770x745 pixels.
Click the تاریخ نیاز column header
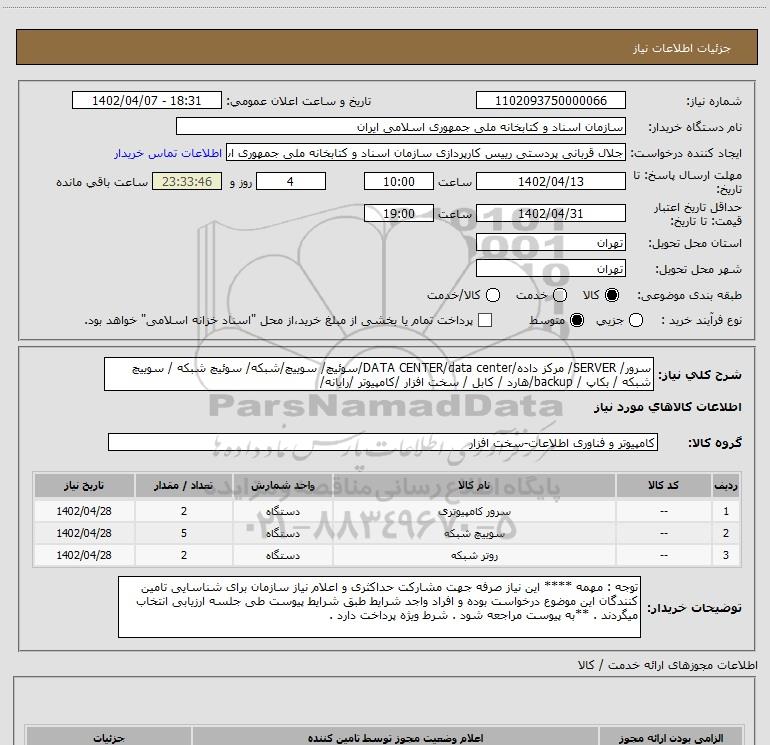point(84,485)
